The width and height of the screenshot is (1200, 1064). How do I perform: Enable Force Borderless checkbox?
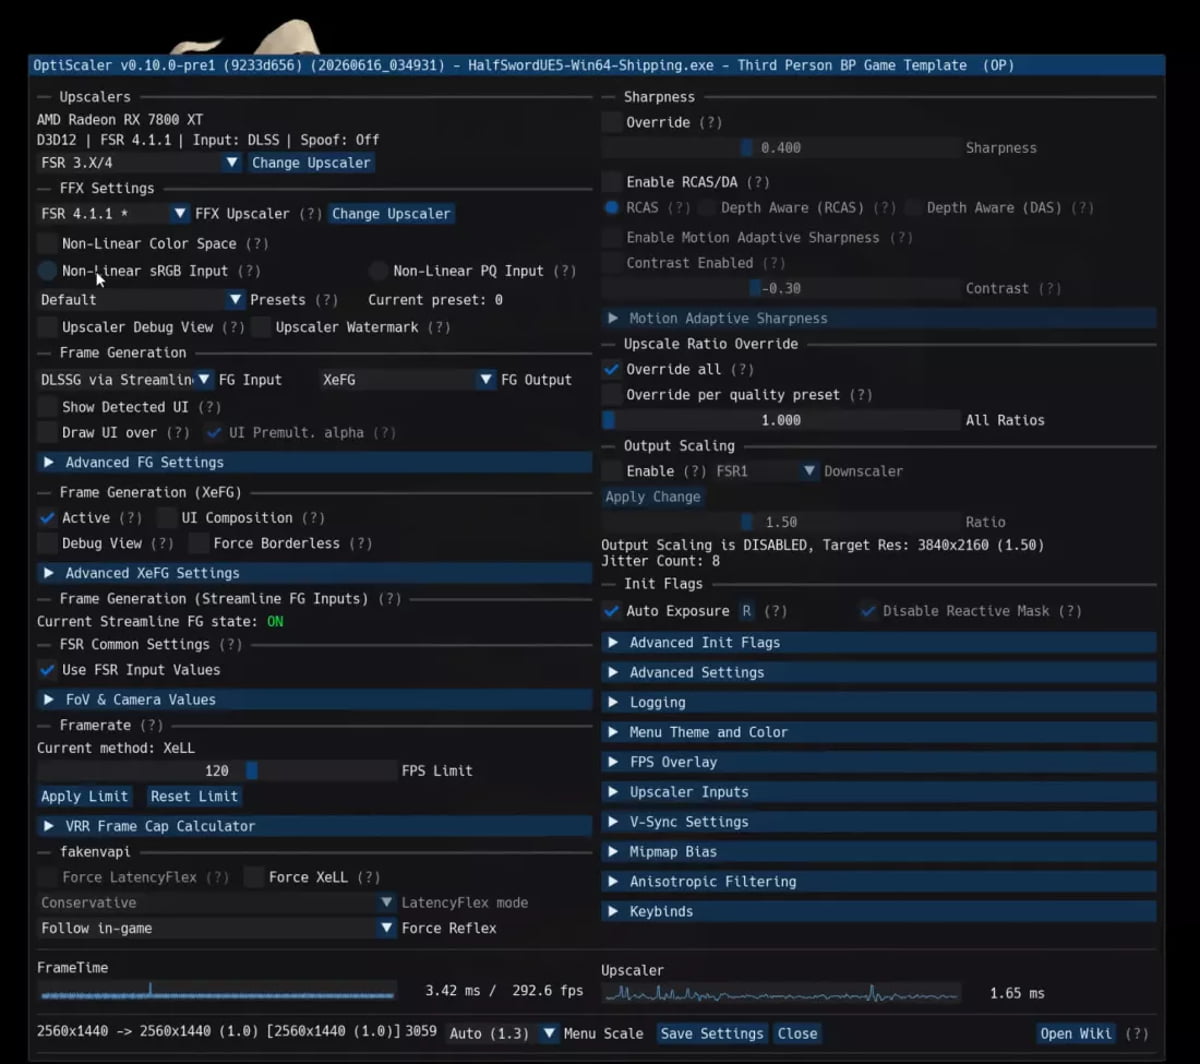coord(199,543)
